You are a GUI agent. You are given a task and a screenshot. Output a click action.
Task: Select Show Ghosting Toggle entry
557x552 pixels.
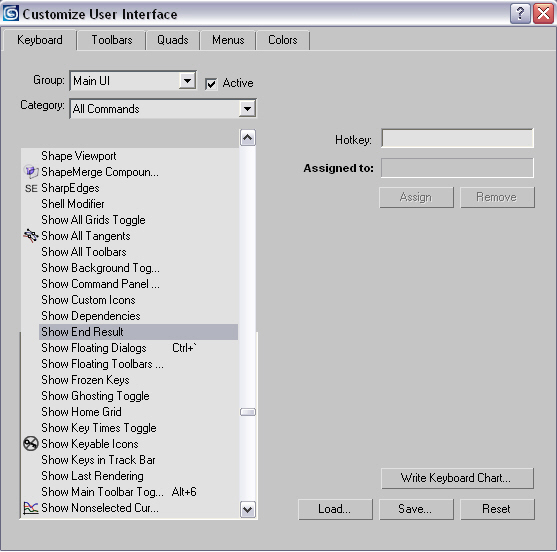click(95, 396)
